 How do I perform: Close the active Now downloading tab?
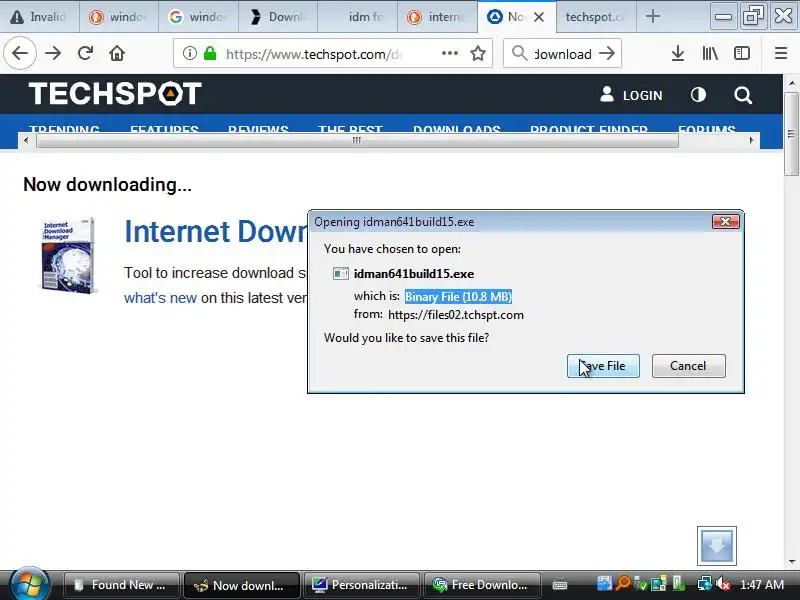click(539, 17)
